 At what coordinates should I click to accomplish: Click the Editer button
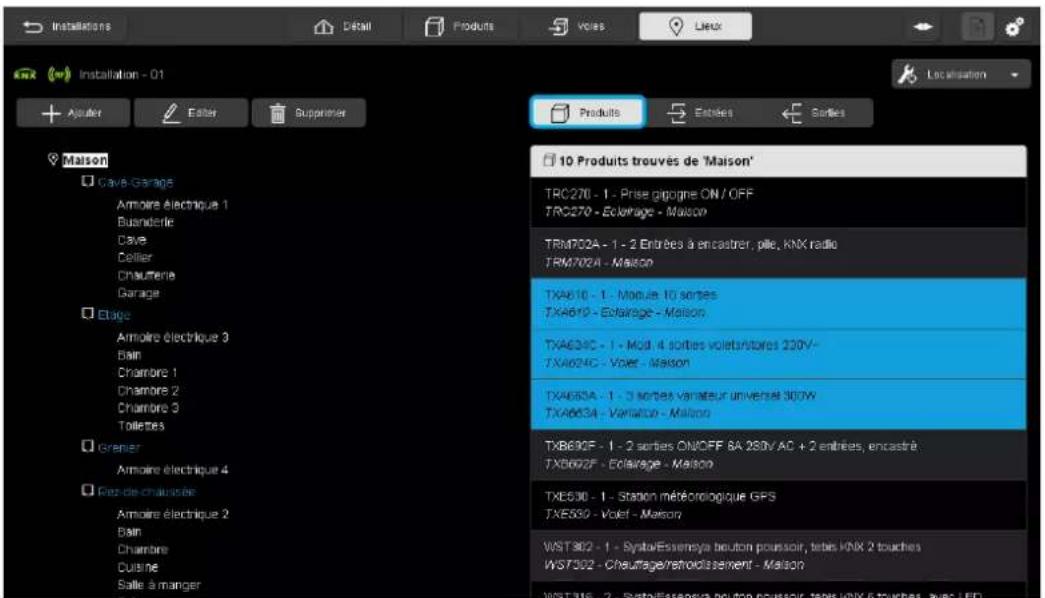tap(191, 113)
